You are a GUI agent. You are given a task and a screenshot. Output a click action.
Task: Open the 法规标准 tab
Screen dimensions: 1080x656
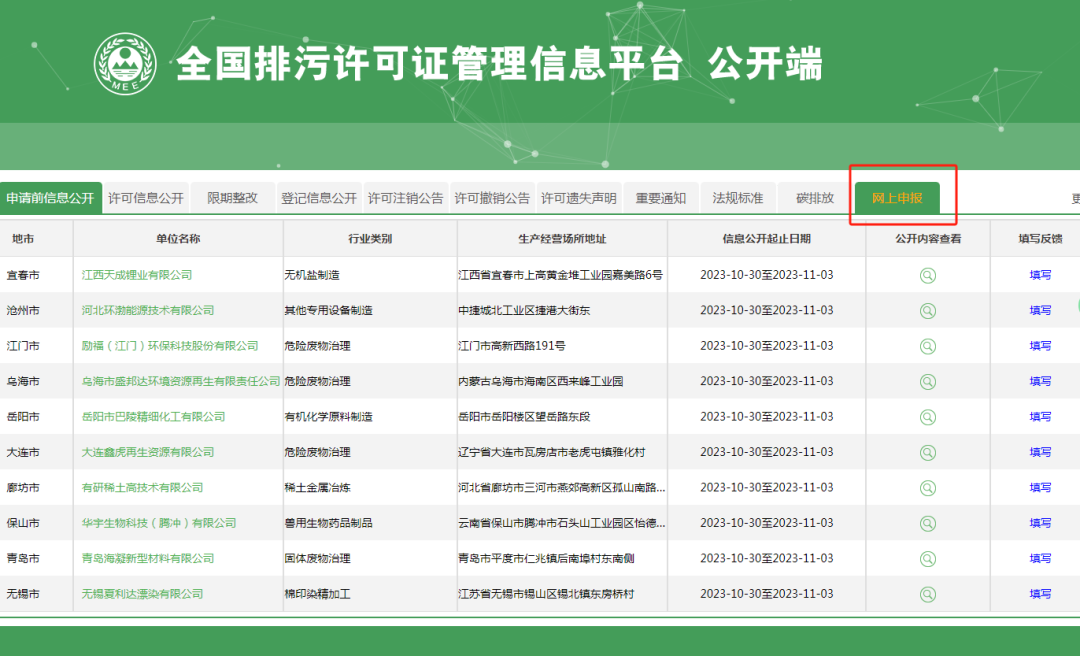[x=738, y=198]
